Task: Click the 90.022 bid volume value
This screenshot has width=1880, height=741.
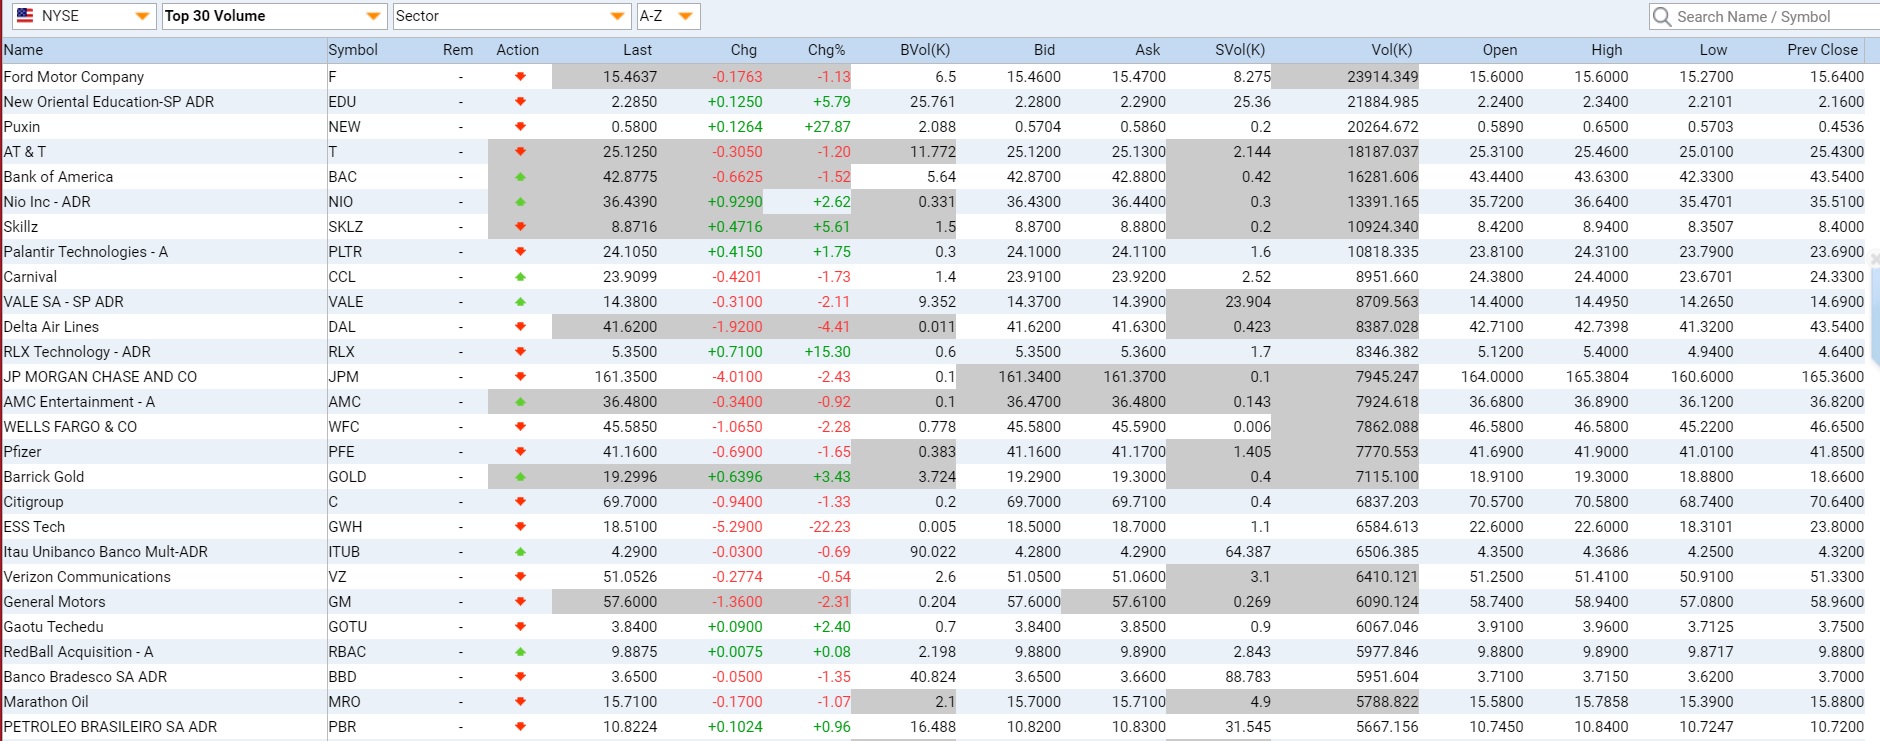Action: coord(932,552)
